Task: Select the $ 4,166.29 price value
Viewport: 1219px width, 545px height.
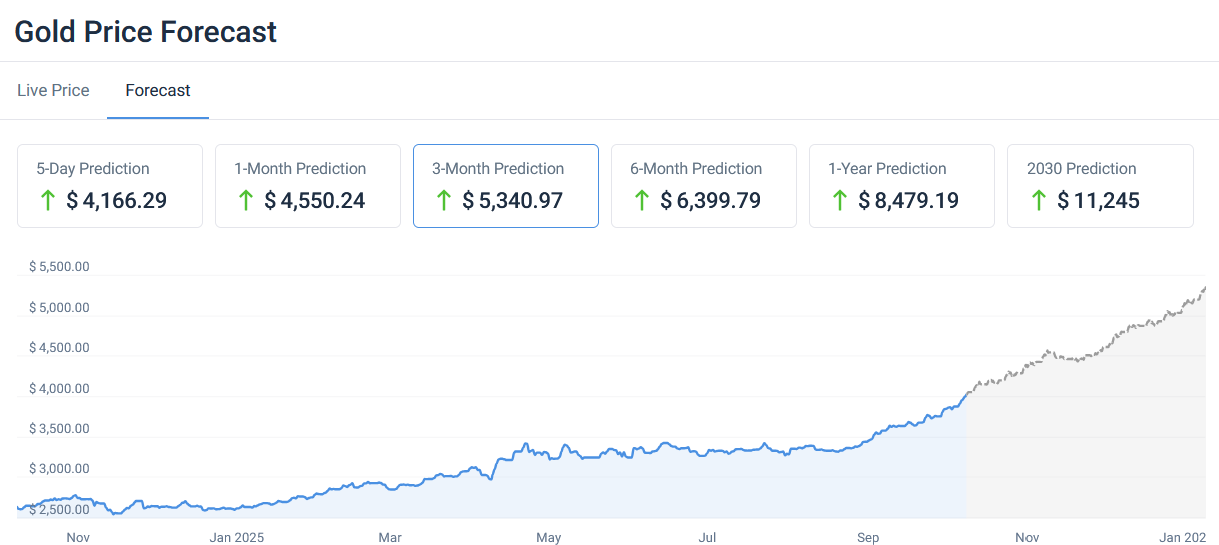Action: [117, 201]
